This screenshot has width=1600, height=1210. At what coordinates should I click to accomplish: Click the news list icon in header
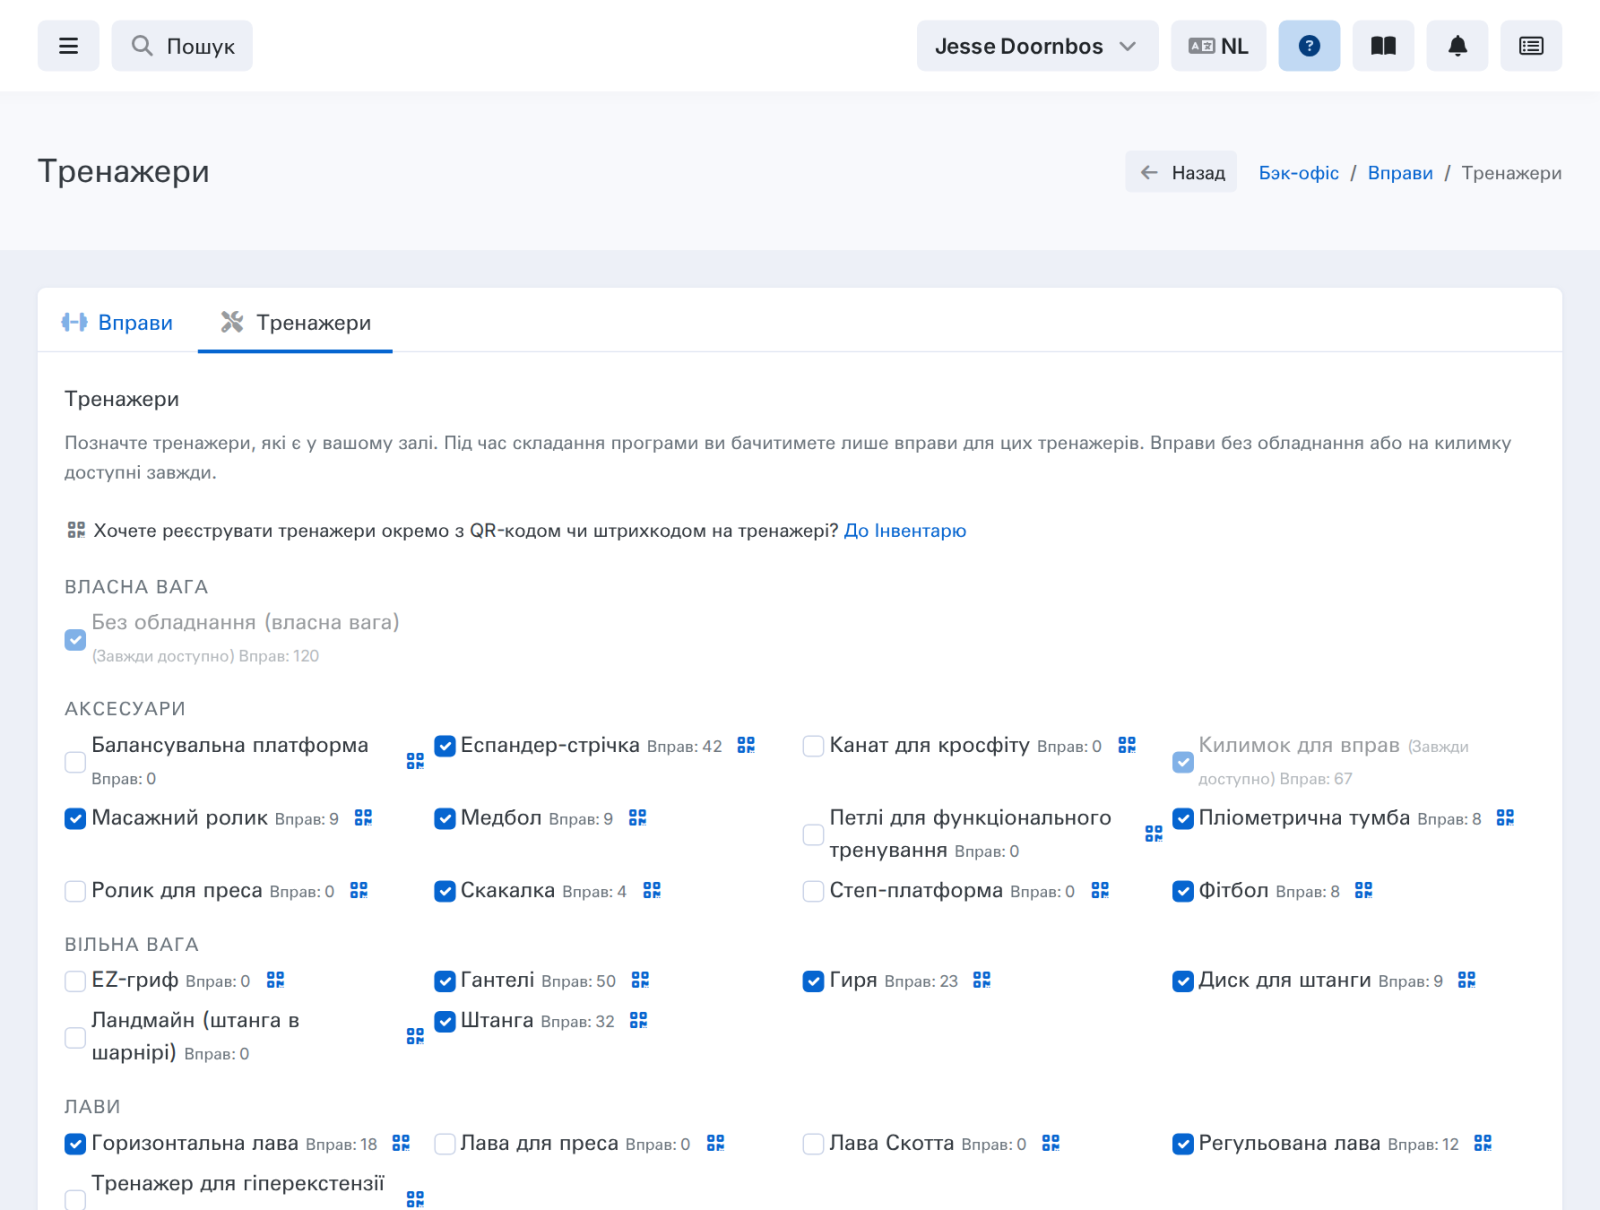[x=1531, y=46]
